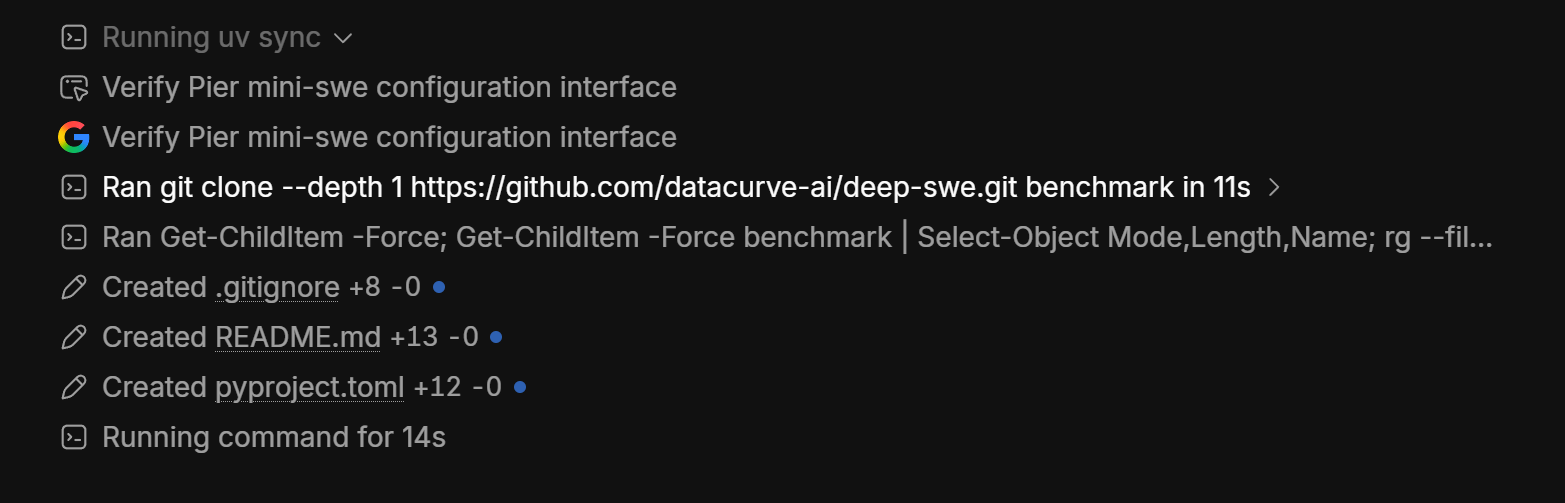This screenshot has height=503, width=1565.
Task: Click pencil icon beside Created pyproject.toml
Action: point(74,387)
